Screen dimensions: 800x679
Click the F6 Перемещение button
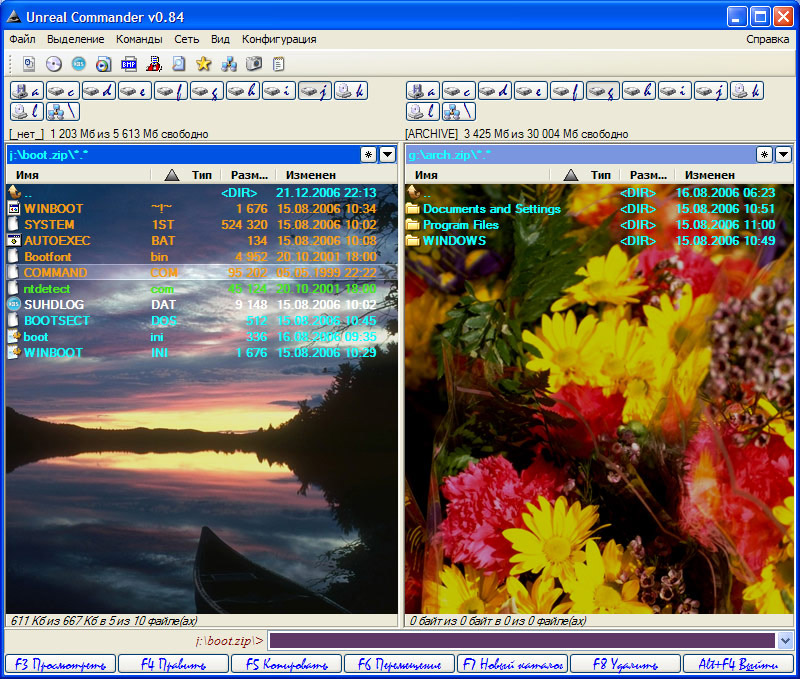399,664
